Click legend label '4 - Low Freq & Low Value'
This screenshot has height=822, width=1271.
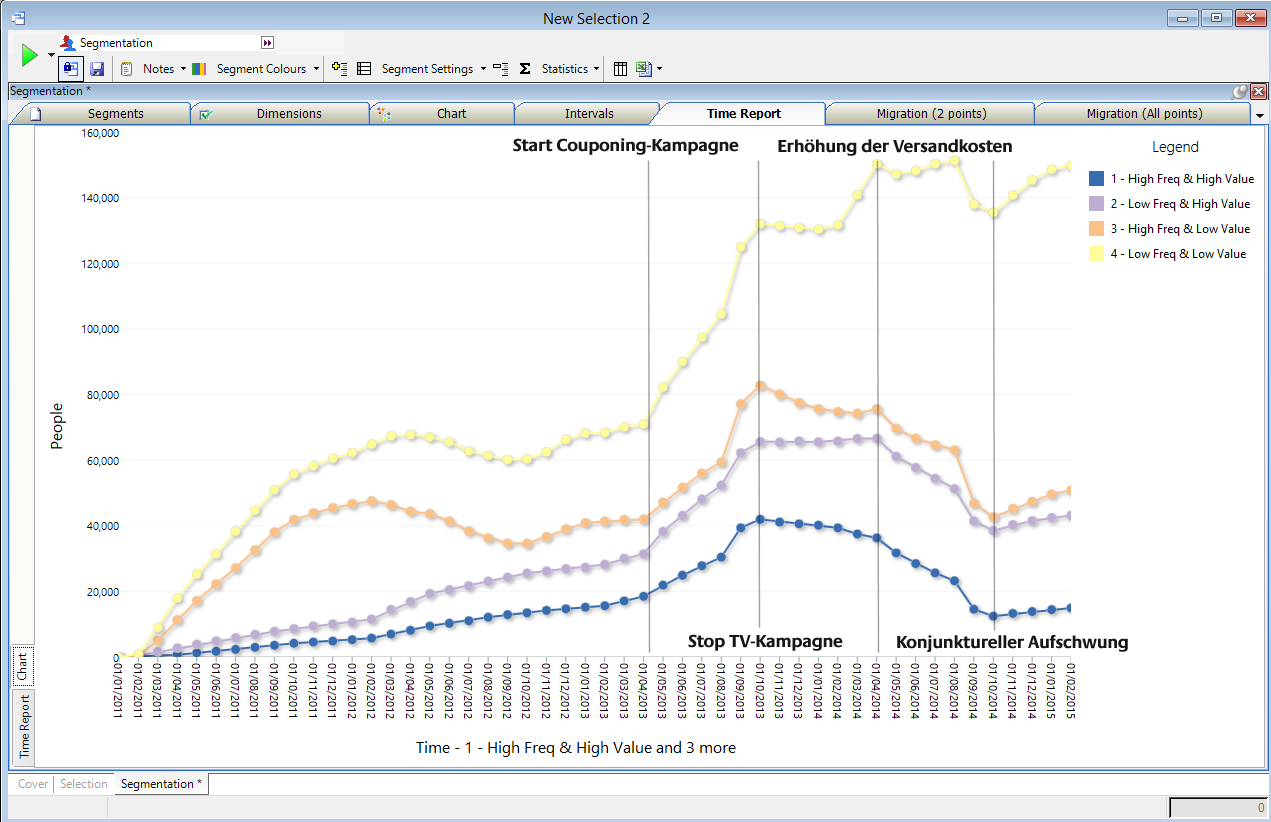coord(1178,254)
